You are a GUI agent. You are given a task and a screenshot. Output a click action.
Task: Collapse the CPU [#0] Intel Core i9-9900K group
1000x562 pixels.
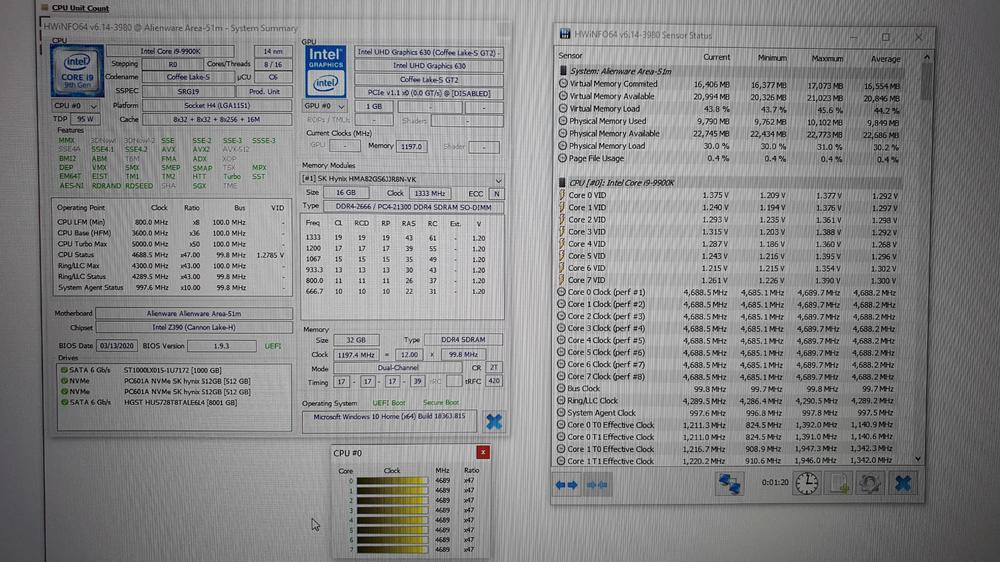(x=563, y=183)
